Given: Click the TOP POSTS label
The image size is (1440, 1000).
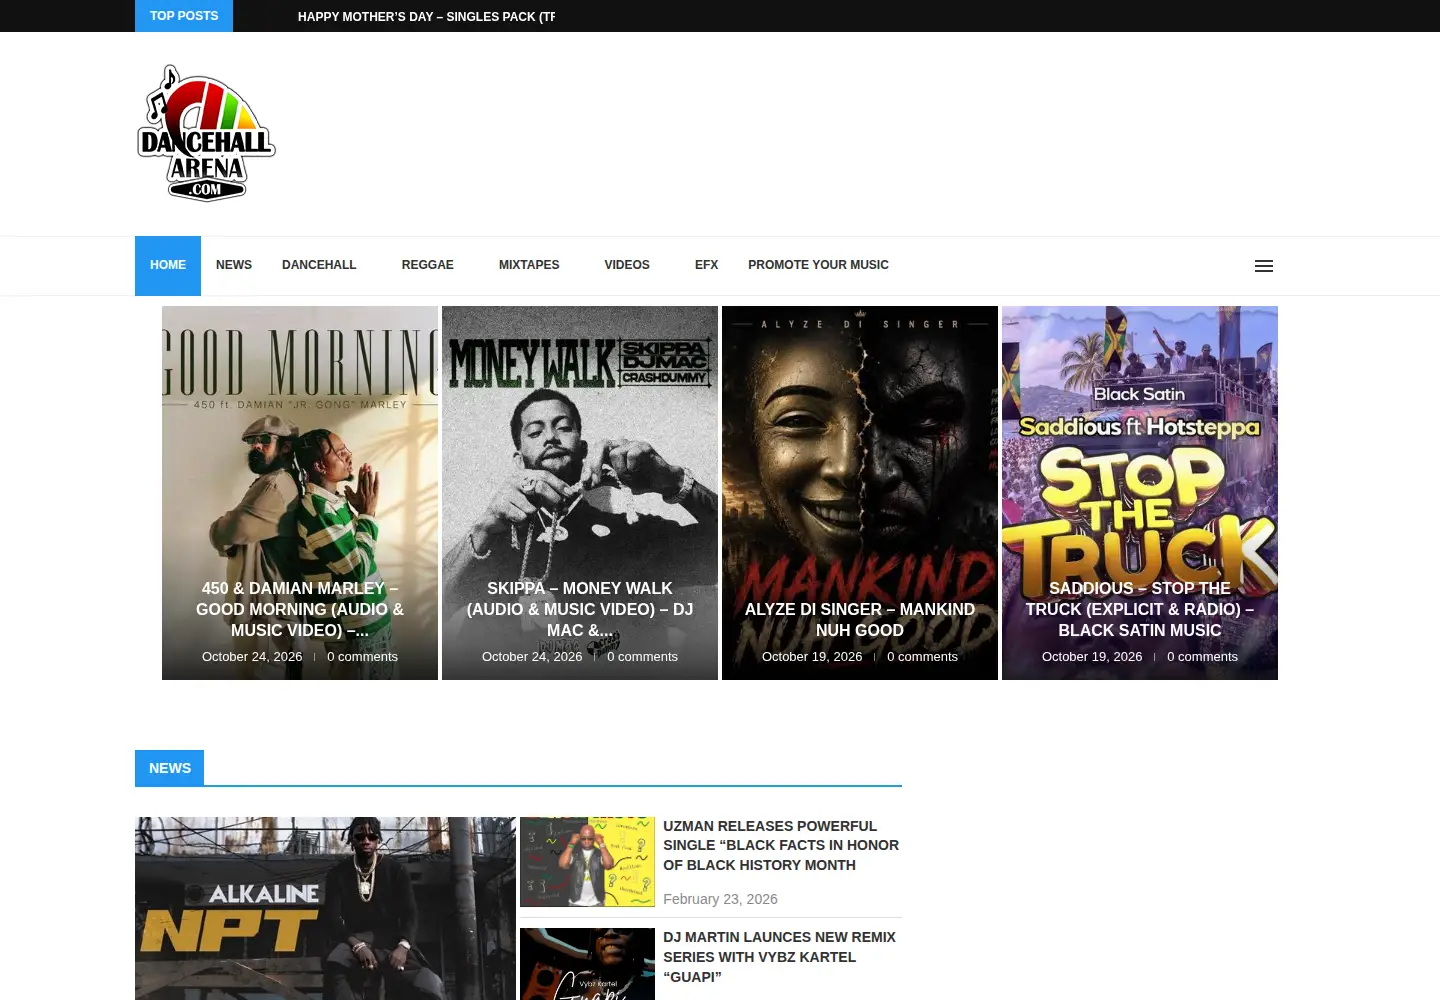Looking at the screenshot, I should 184,16.
